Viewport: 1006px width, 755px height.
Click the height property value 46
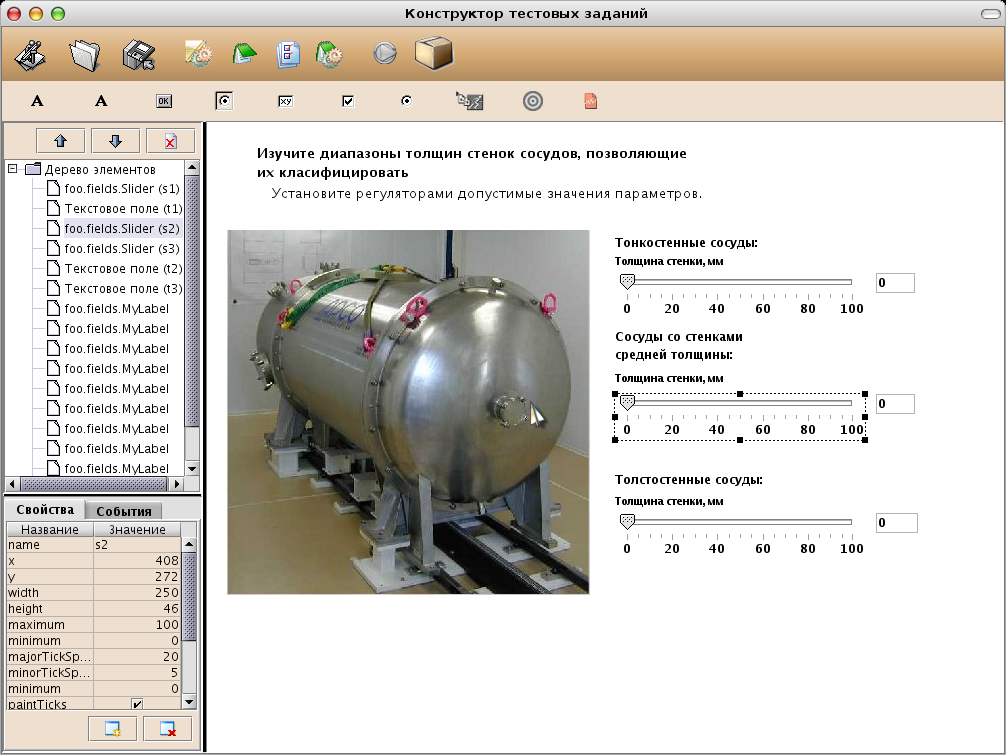tap(137, 609)
